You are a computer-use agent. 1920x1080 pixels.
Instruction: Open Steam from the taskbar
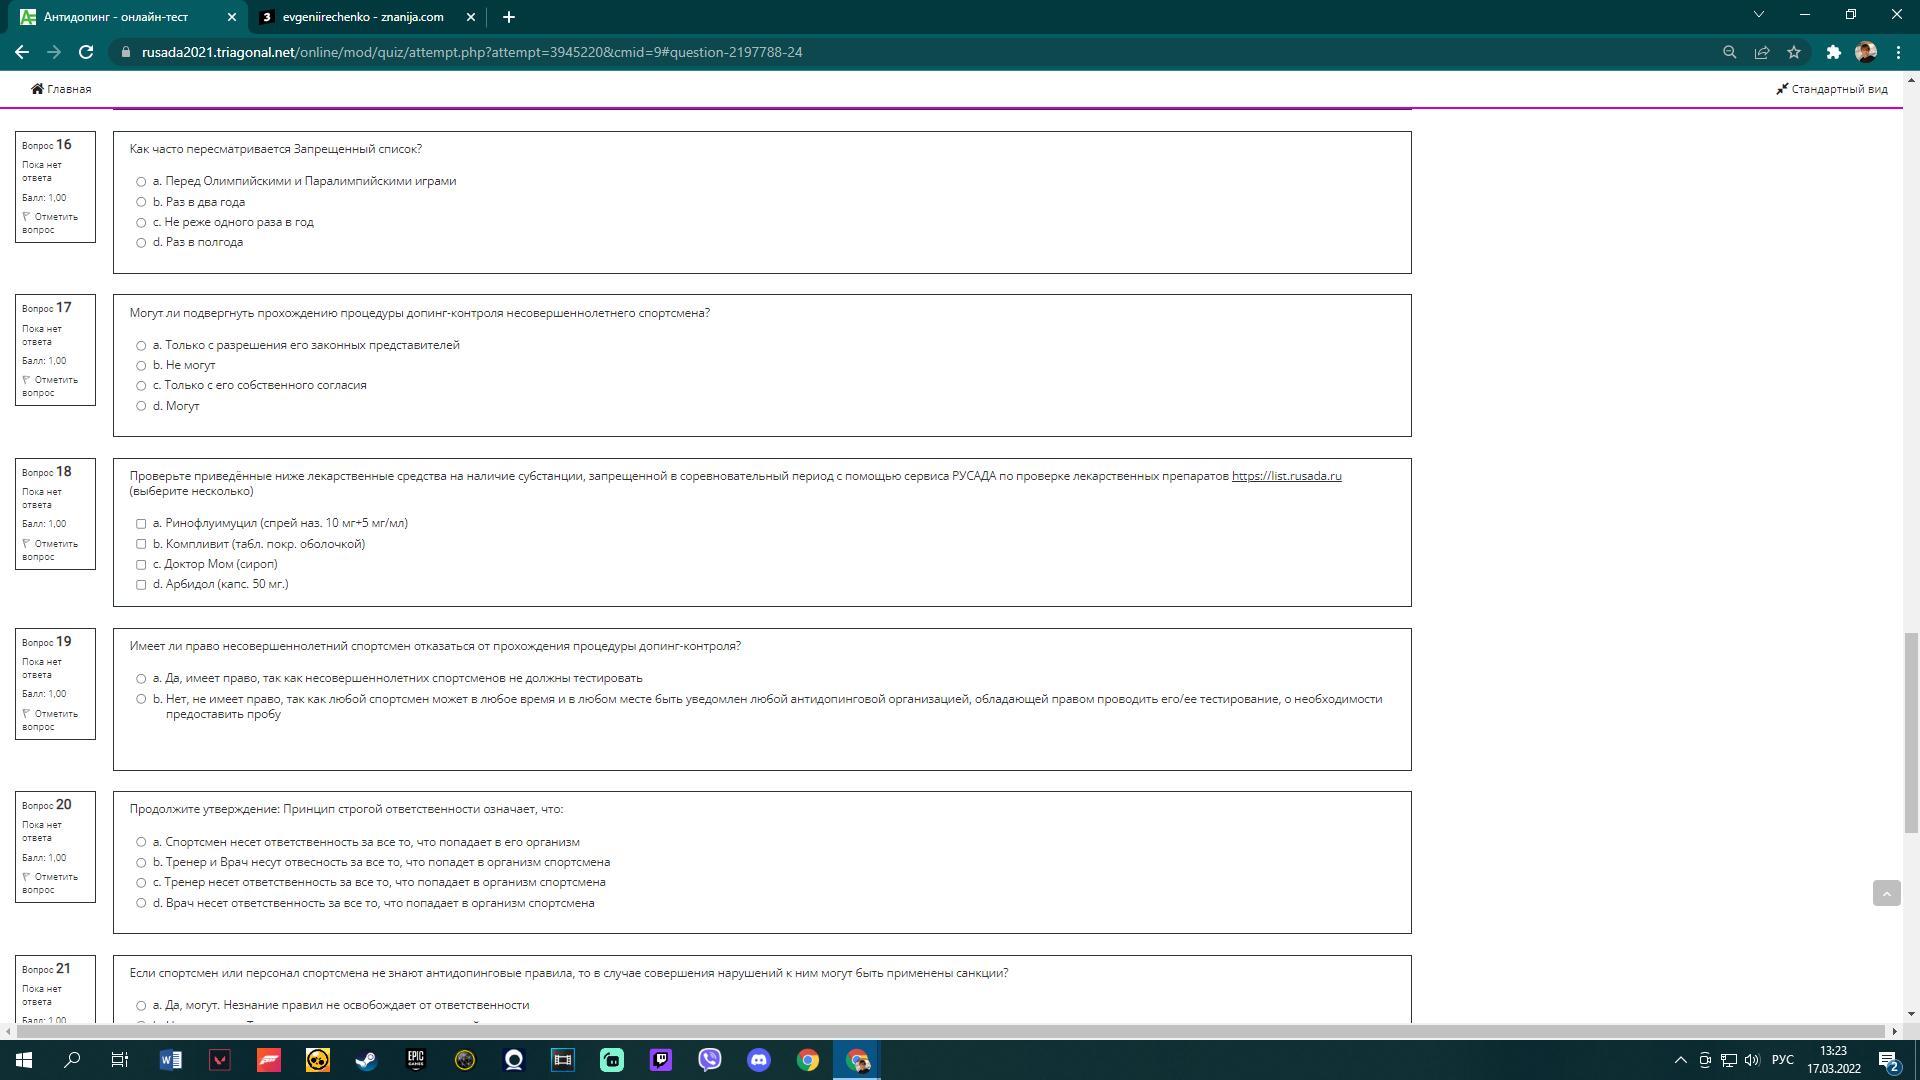(x=366, y=1060)
